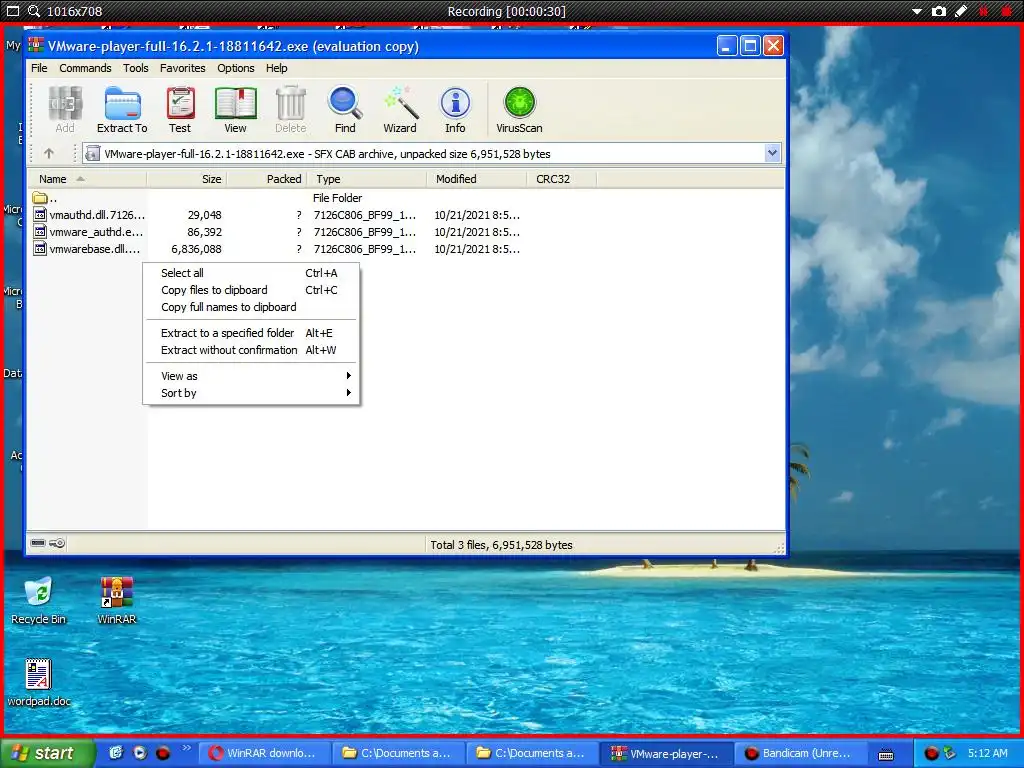Select vmwarebase.dll file icon

point(40,249)
